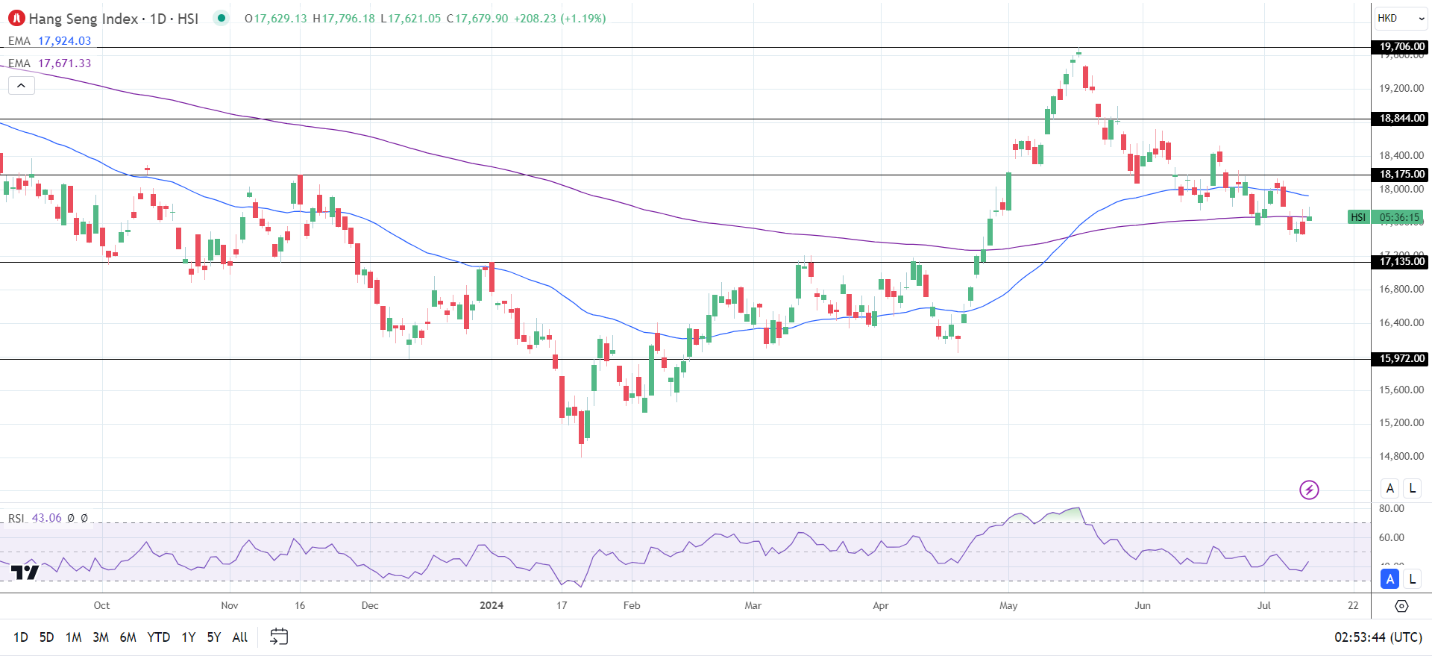Click the bold 2024 label on time axis

pos(491,606)
